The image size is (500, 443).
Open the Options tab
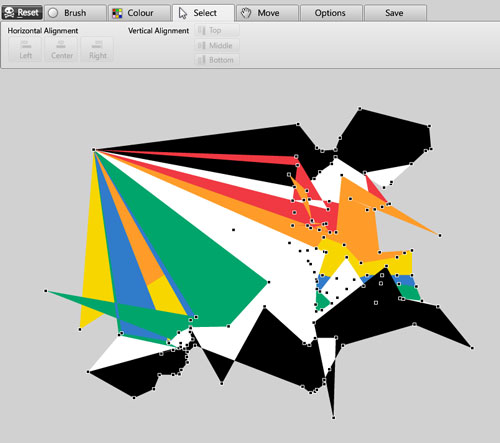click(x=331, y=13)
